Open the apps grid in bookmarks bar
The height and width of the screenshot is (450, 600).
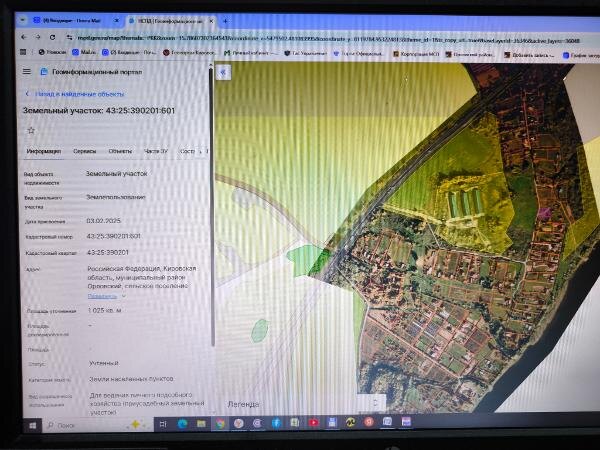tap(23, 52)
